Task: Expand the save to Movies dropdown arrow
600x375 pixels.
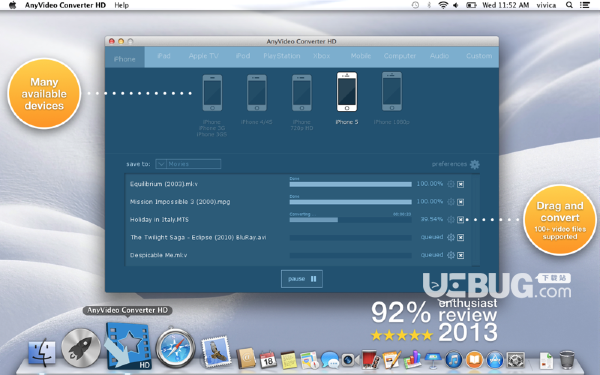Action: [x=161, y=164]
